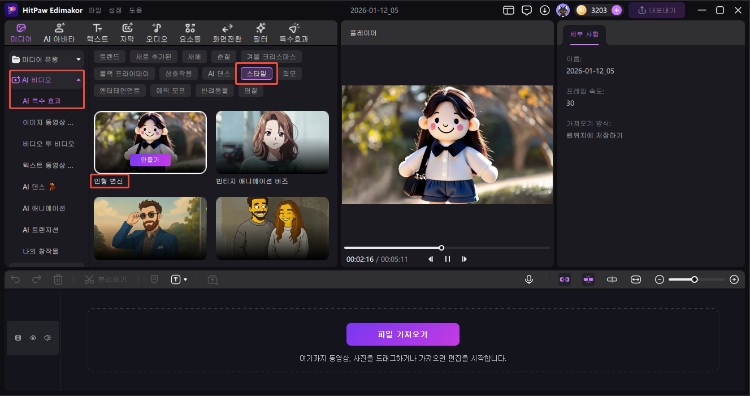The image size is (750, 396).
Task: Click the undo arrow in timeline toolbar
Action: (x=16, y=279)
